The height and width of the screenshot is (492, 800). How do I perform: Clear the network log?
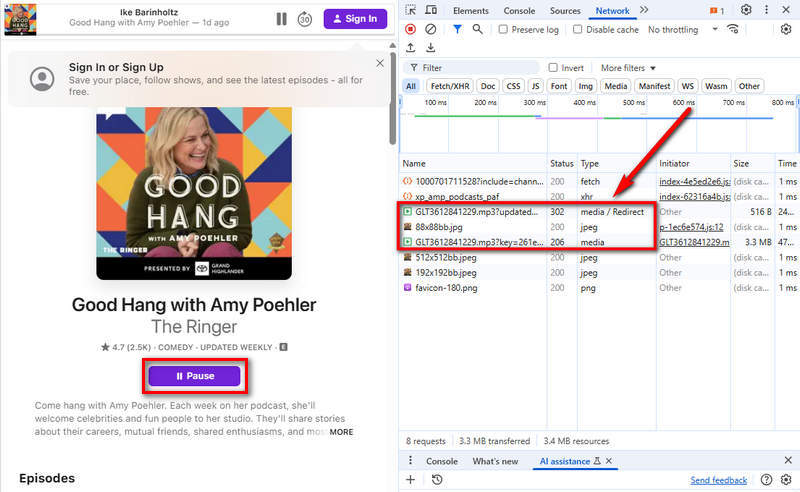pyautogui.click(x=431, y=30)
